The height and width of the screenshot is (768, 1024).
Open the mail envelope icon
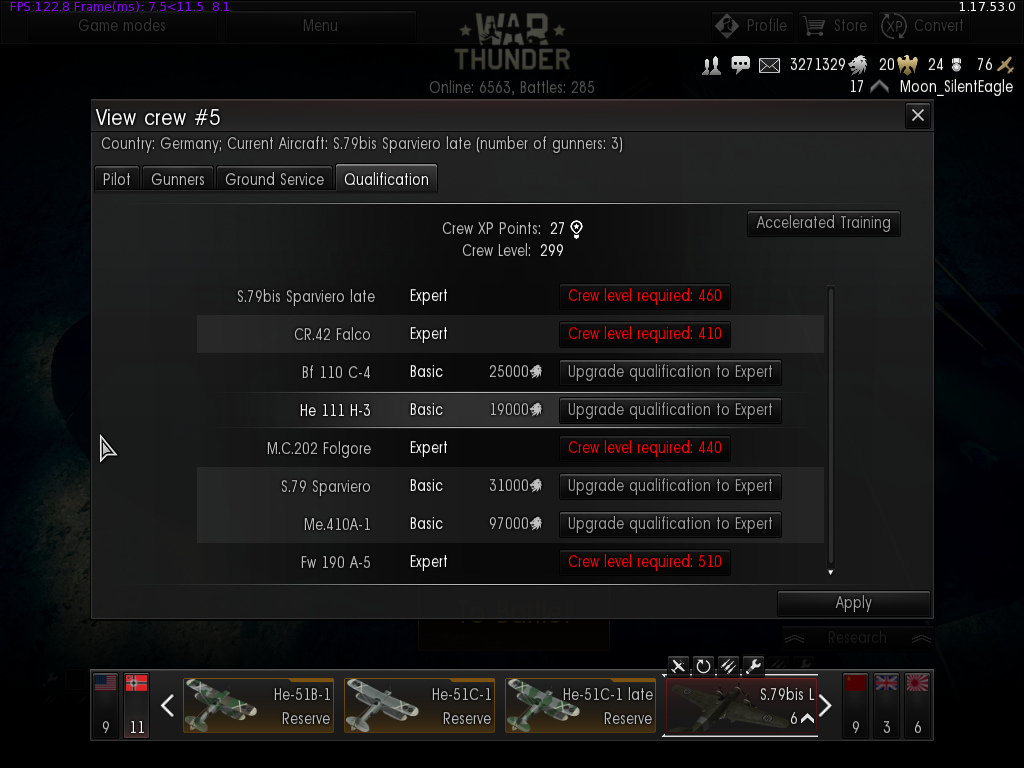coord(769,65)
